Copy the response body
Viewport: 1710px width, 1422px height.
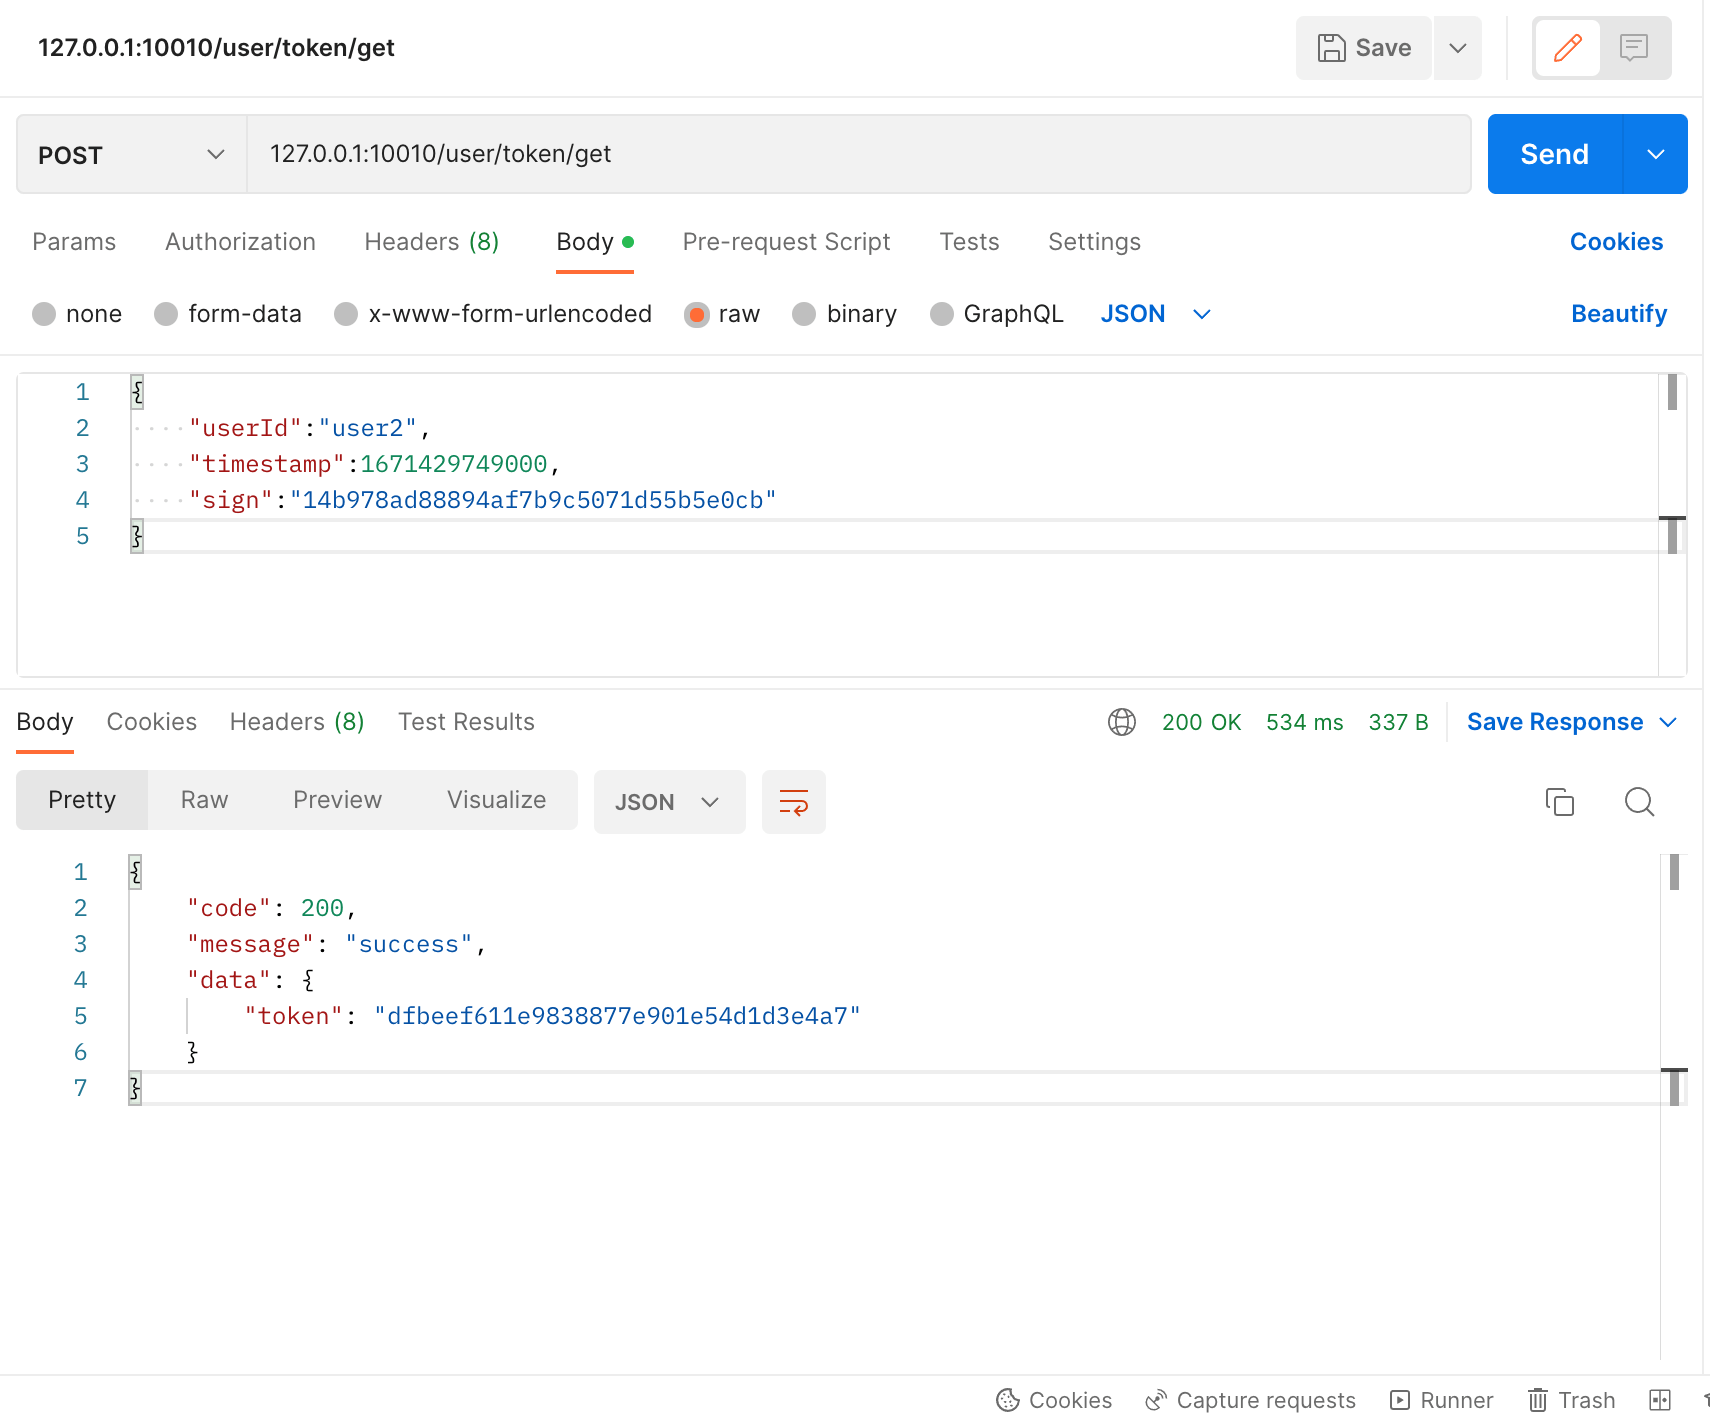(x=1560, y=801)
